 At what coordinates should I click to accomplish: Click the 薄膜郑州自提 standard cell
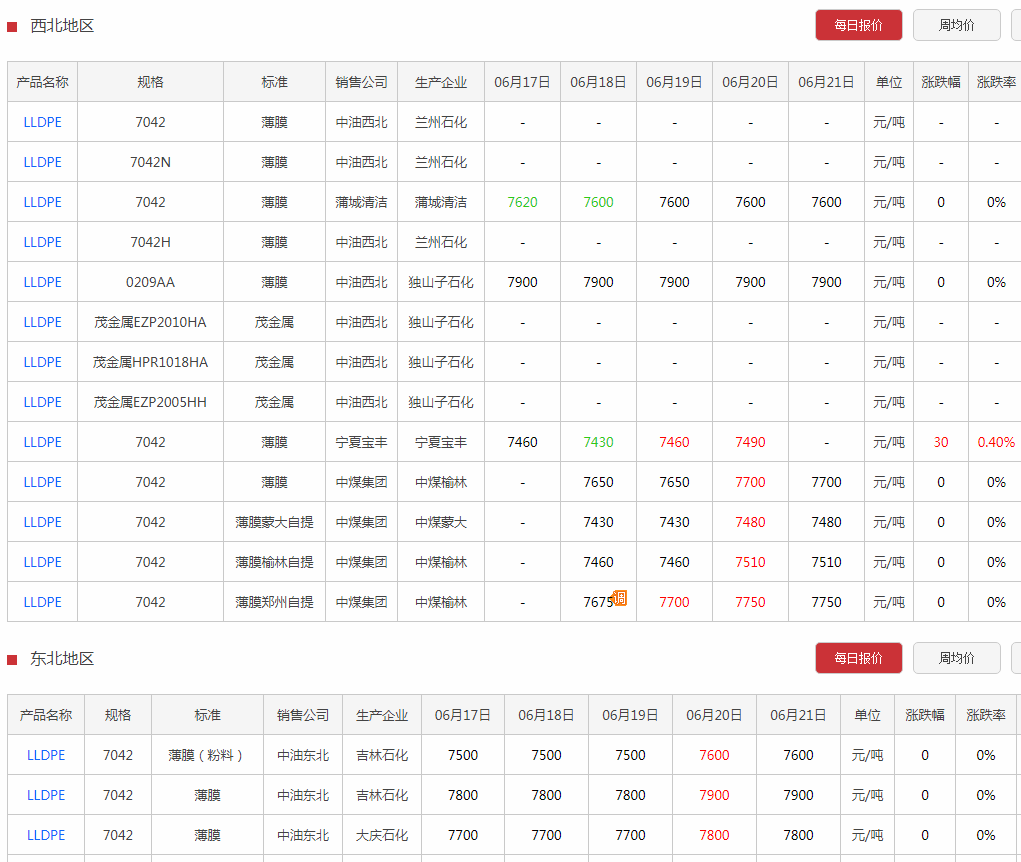[274, 602]
